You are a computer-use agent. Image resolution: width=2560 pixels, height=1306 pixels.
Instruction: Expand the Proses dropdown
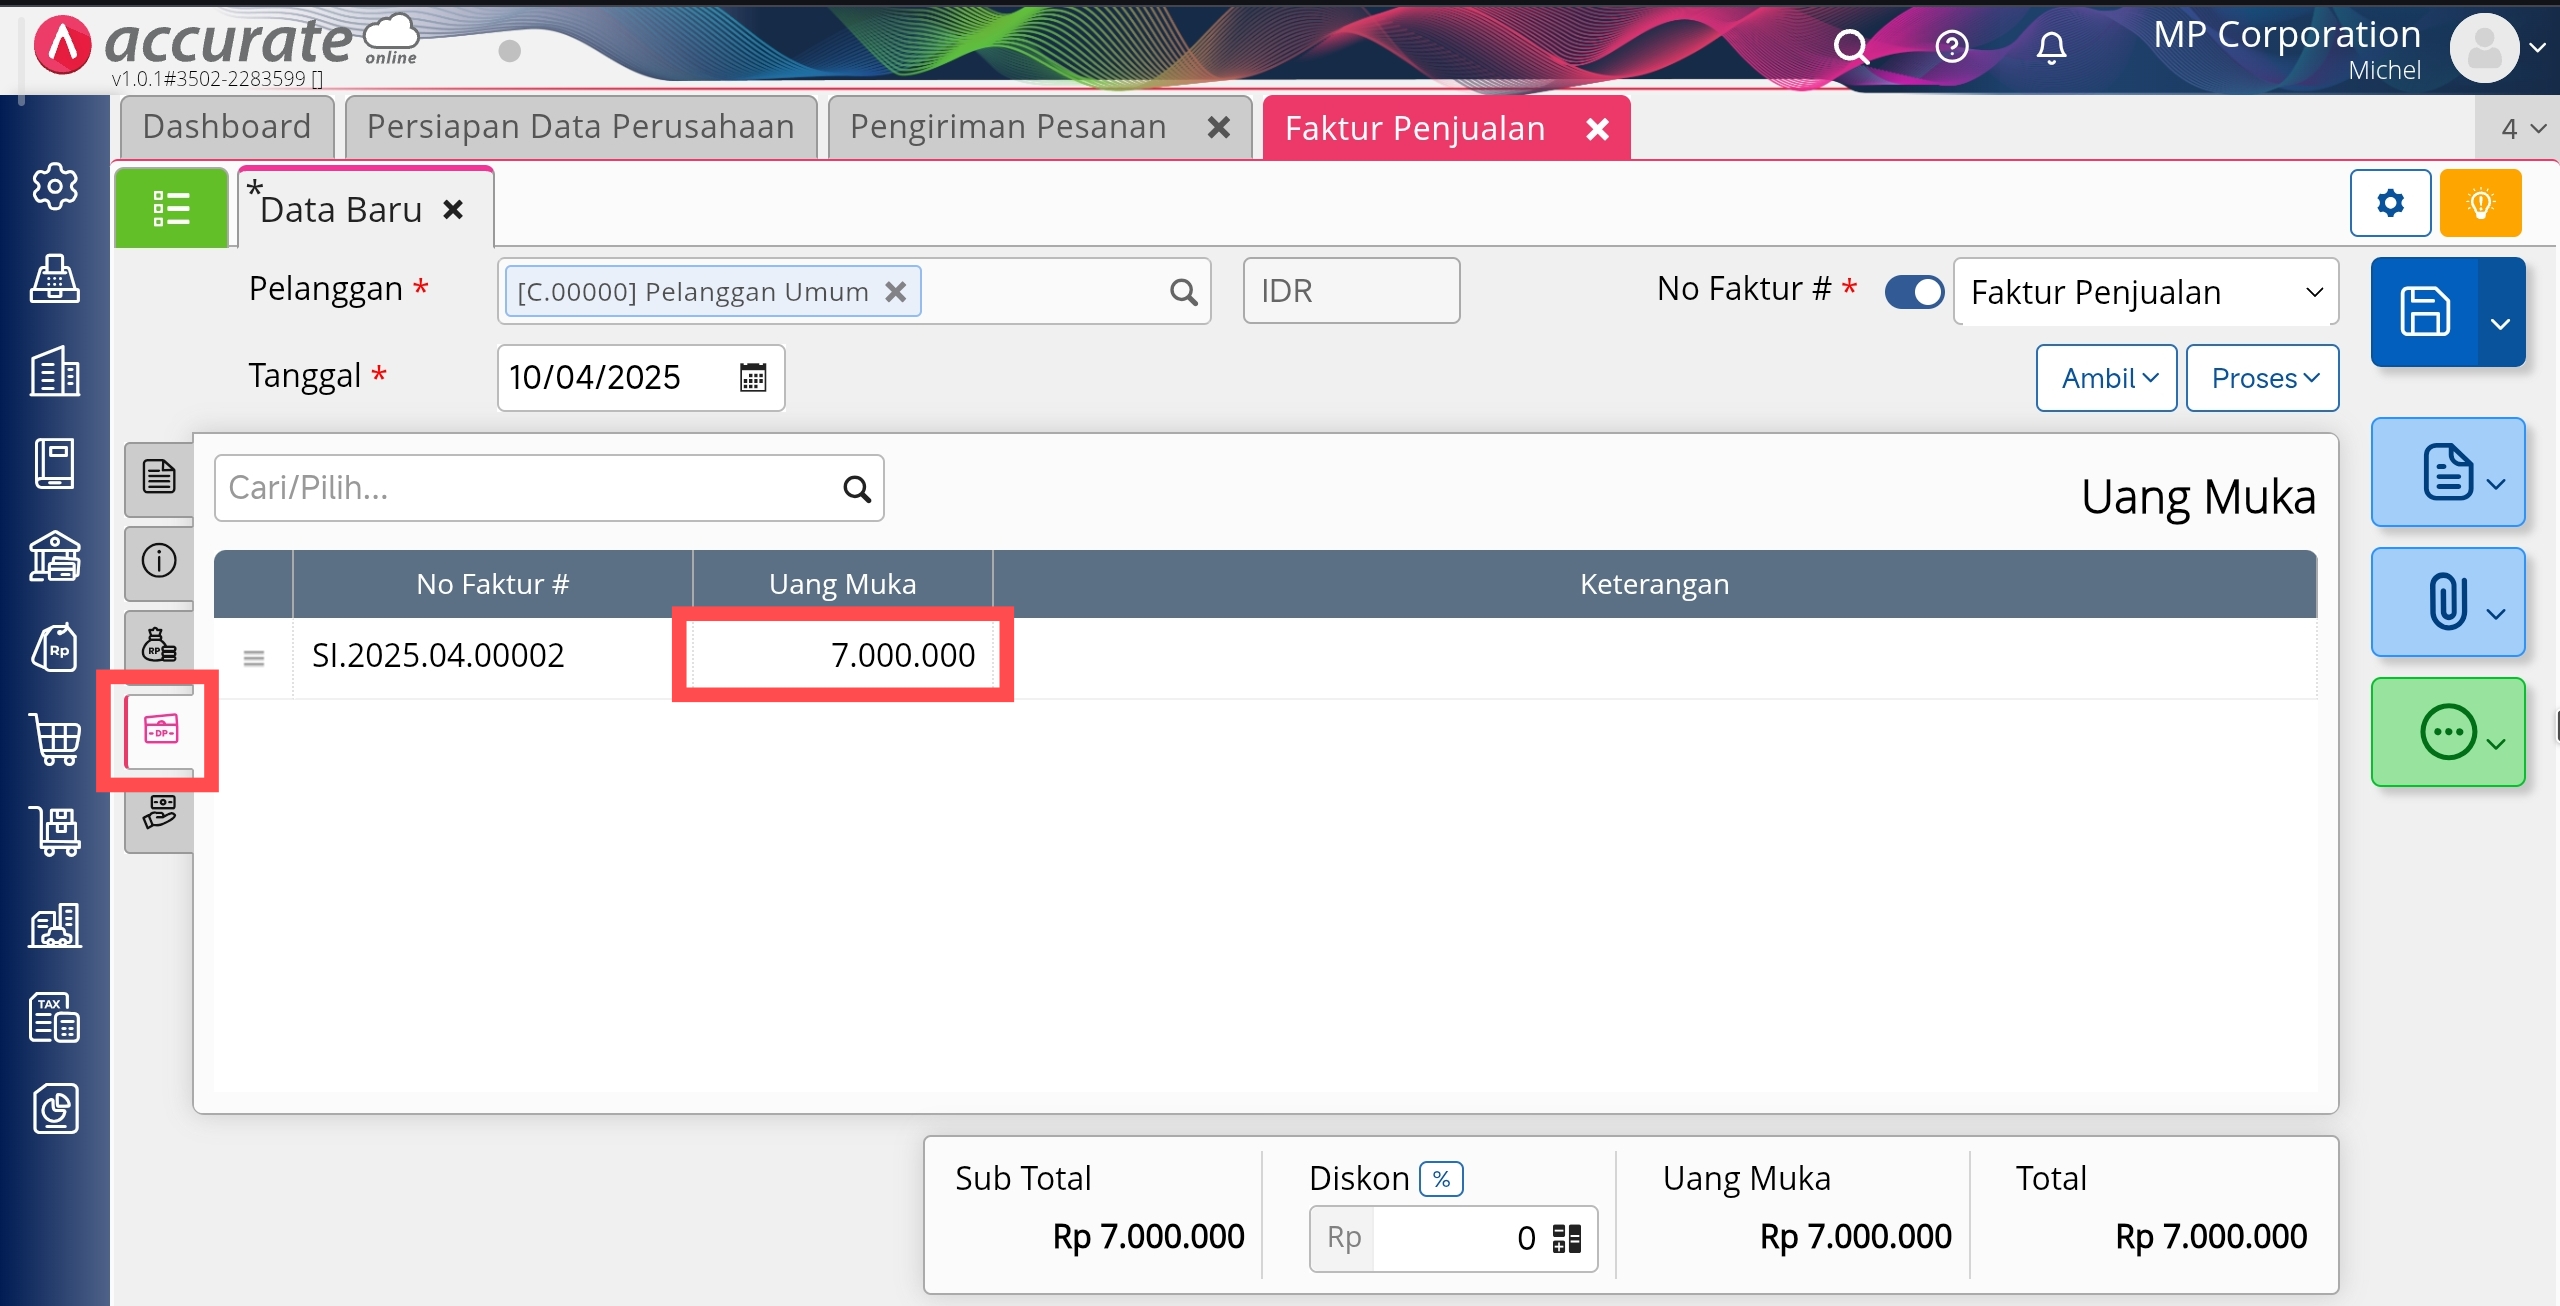tap(2262, 378)
